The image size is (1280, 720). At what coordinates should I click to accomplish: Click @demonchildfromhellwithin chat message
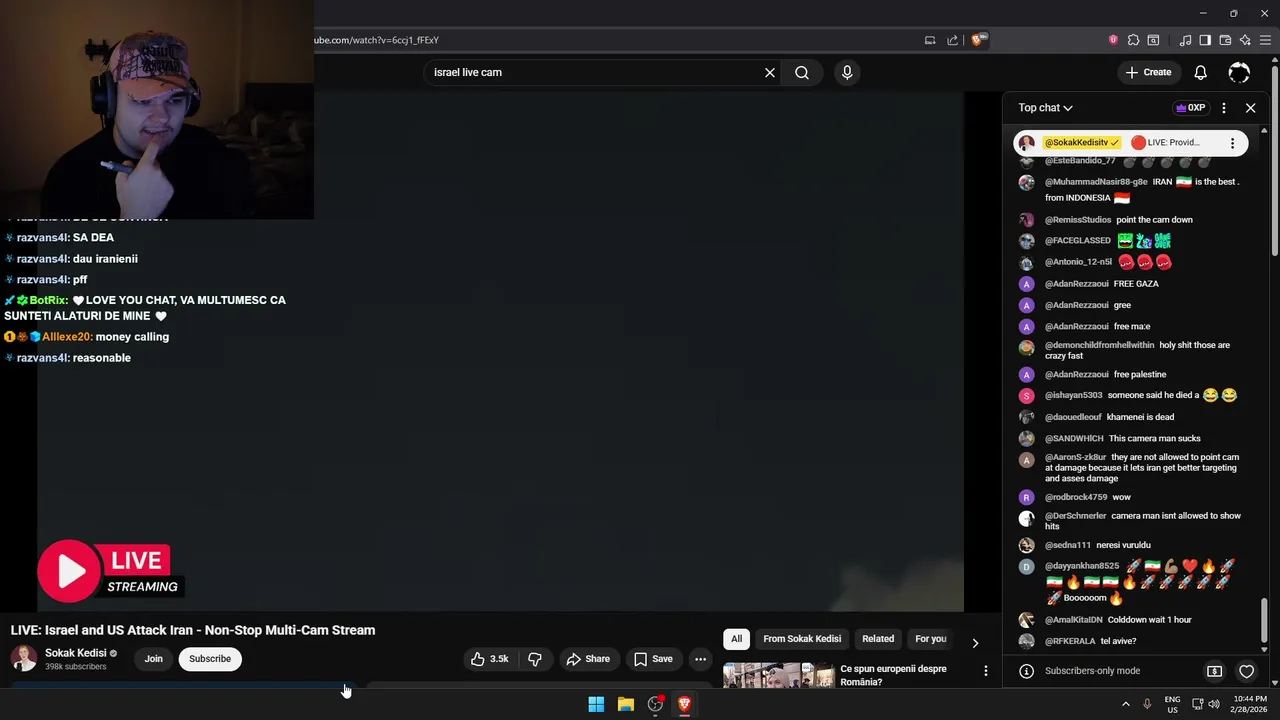coord(1136,350)
